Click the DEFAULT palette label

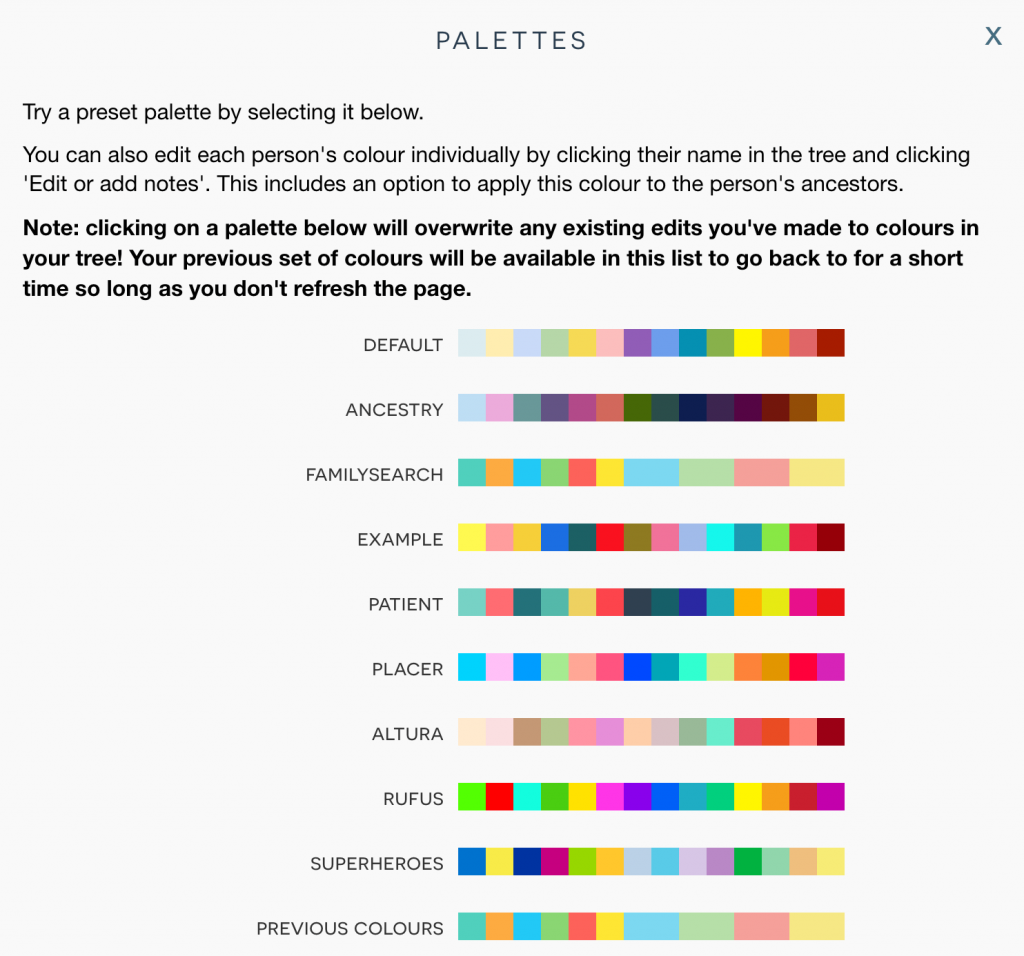tap(403, 344)
